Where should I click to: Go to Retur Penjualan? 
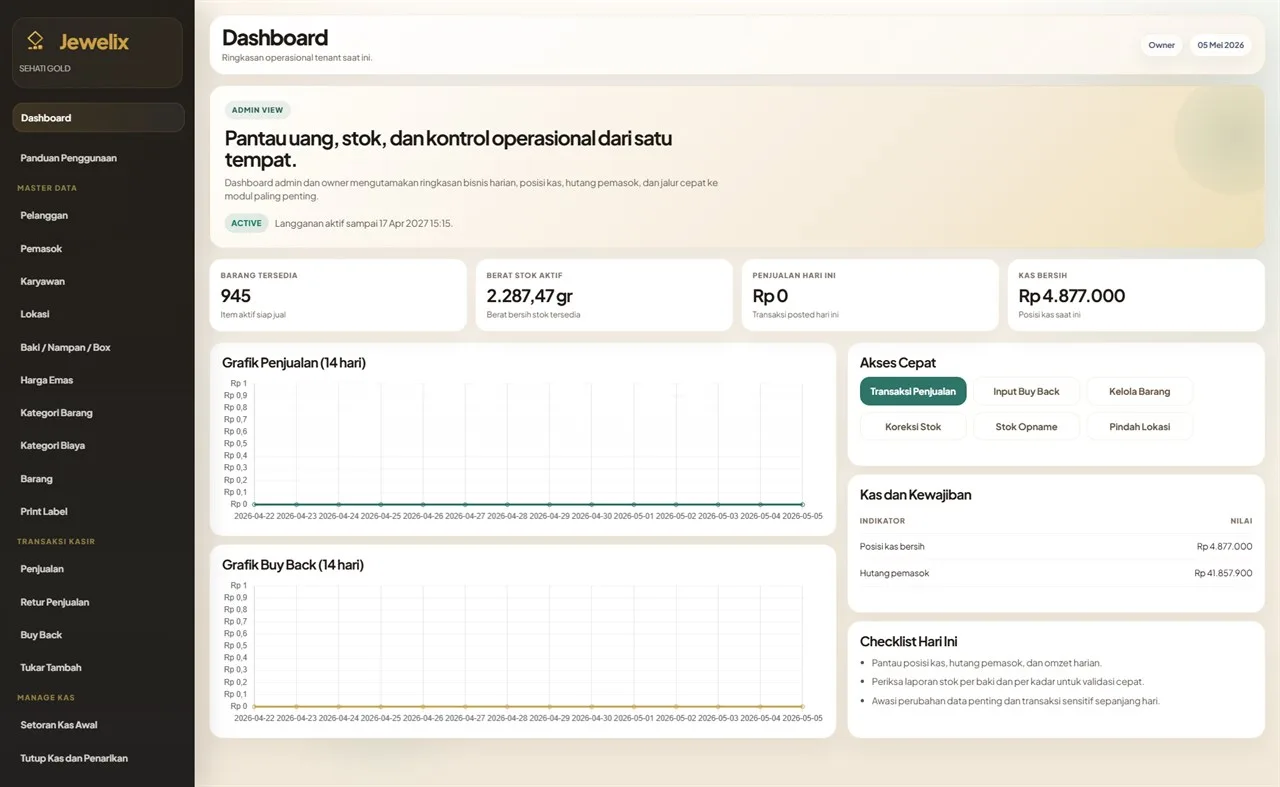pyautogui.click(x=98, y=602)
